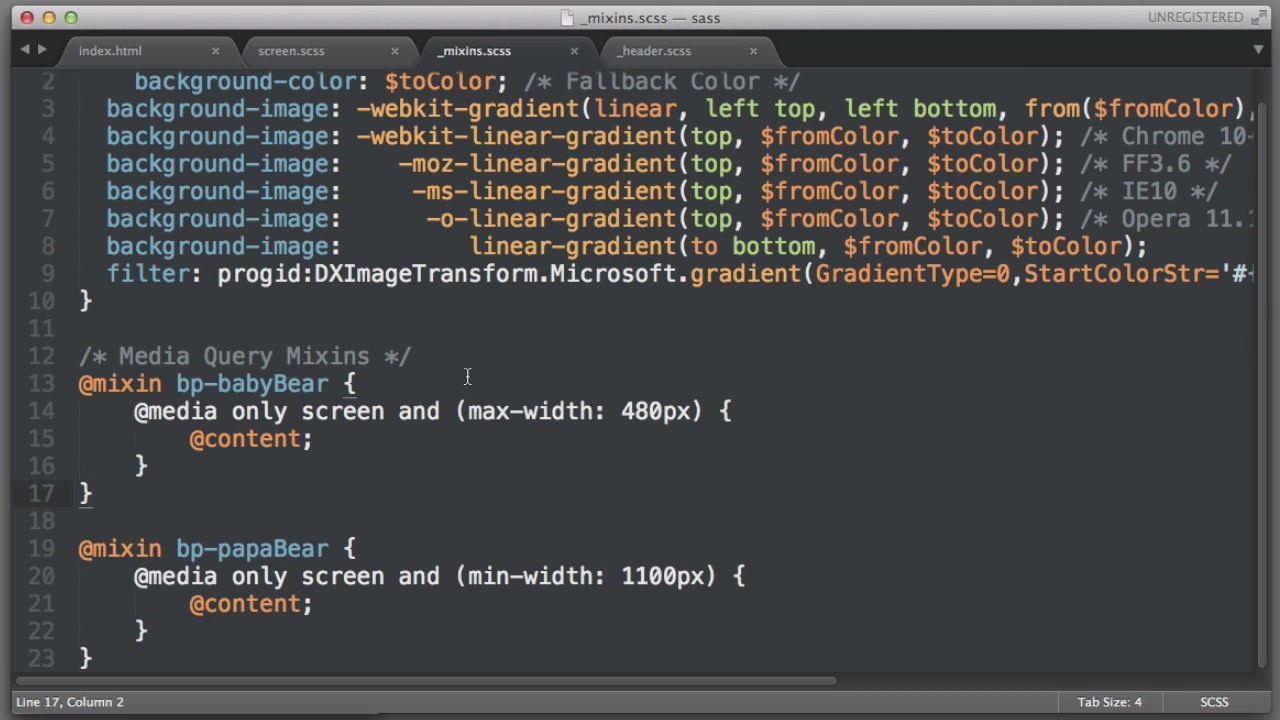The height and width of the screenshot is (720, 1280).
Task: Click the closing brace on line 17
Action: coord(85,494)
